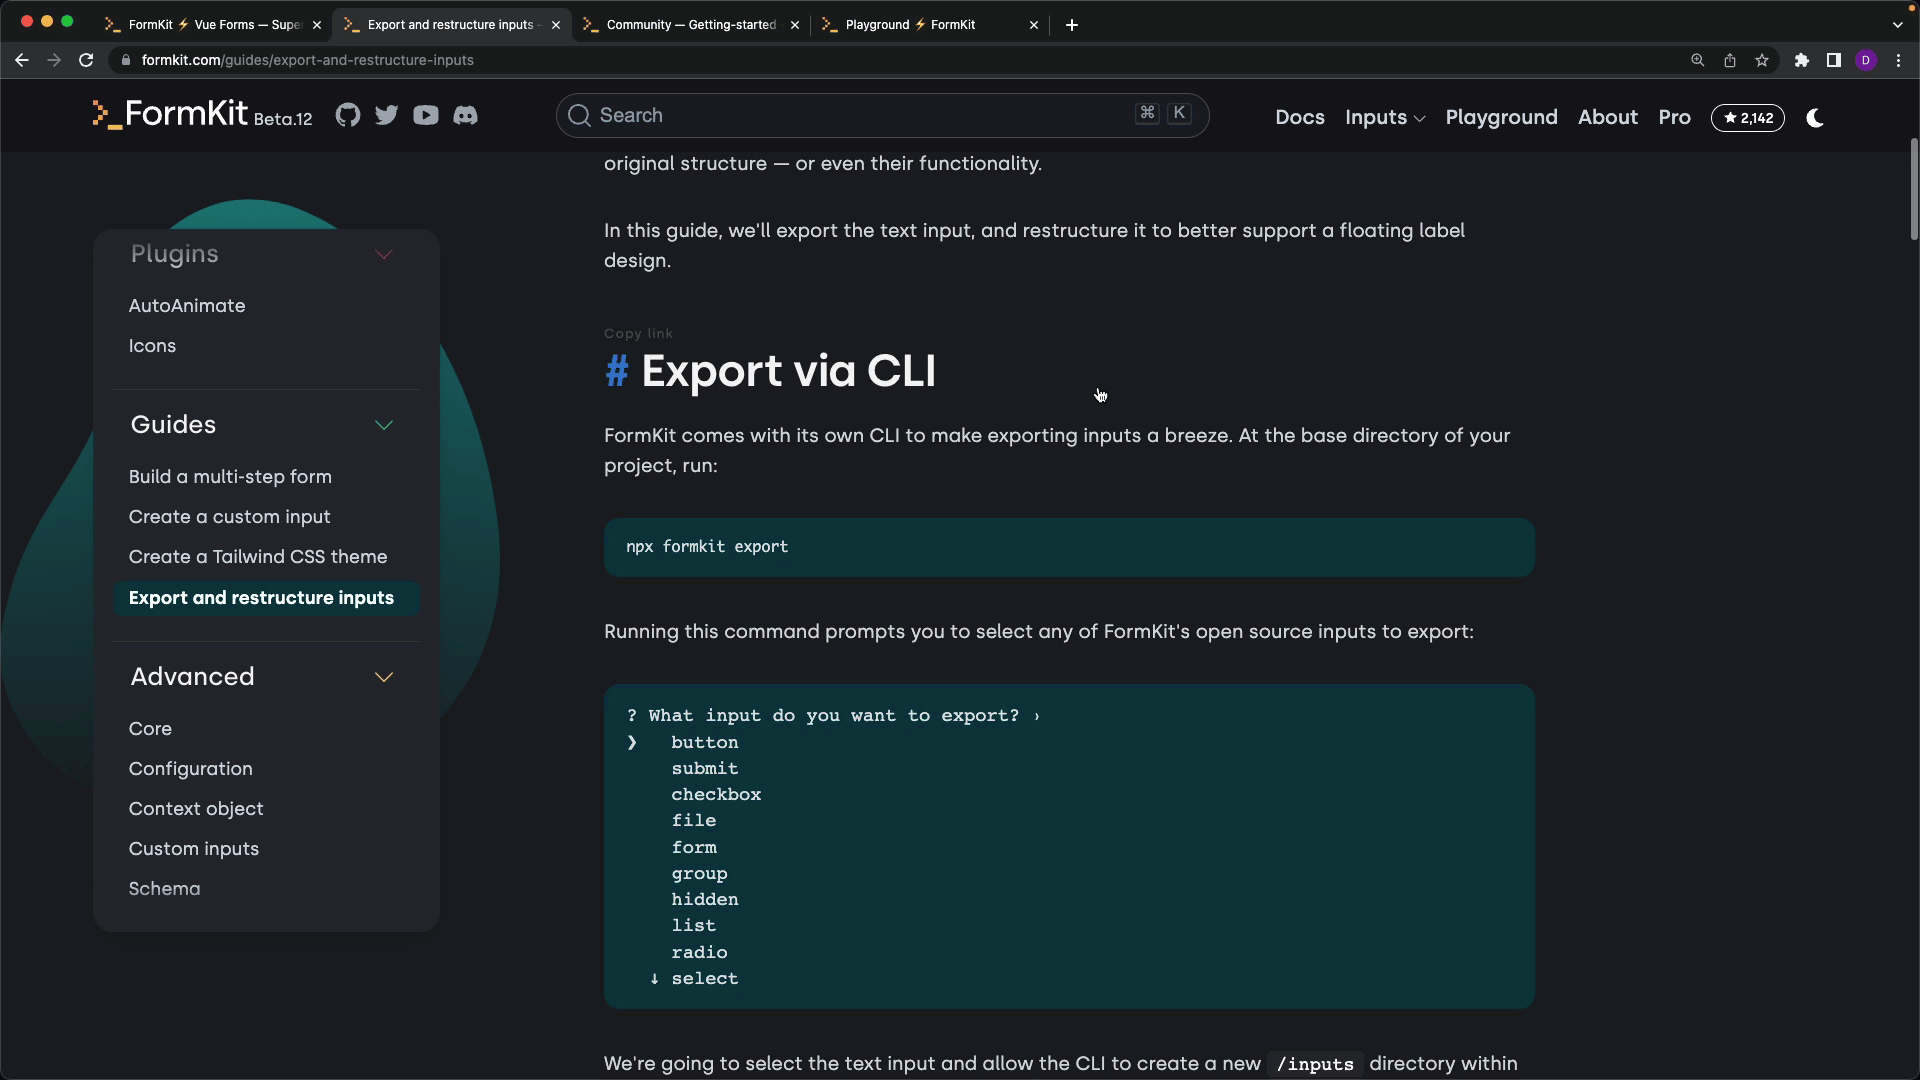The width and height of the screenshot is (1920, 1080).
Task: Expand Inputs dropdown in navigation
Action: click(1384, 118)
